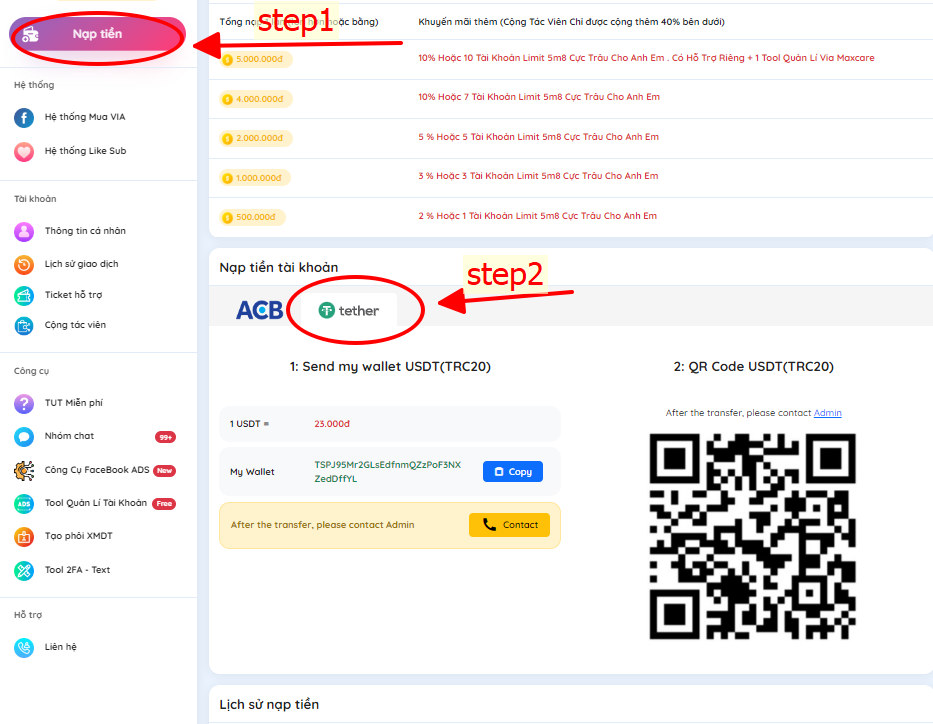Open Ticket hỗ trợ page

[x=73, y=295]
